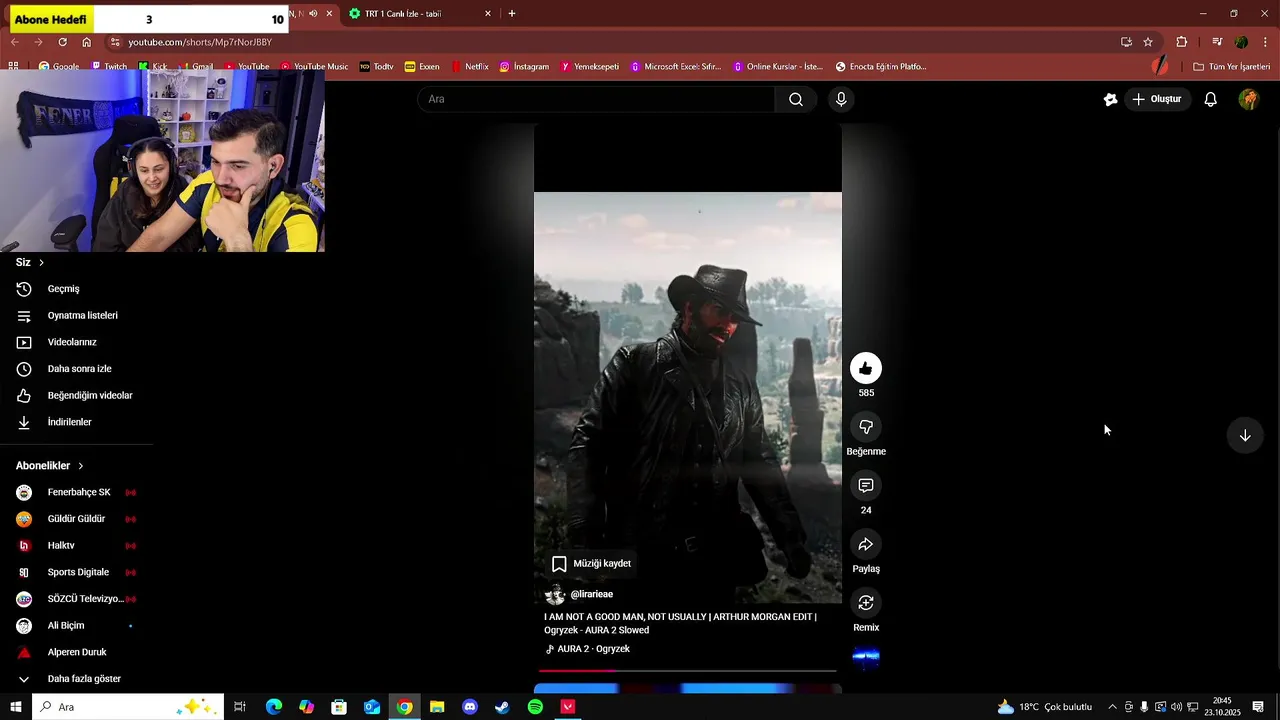Viewport: 1280px width, 720px height.
Task: Open Windows Start menu
Action: click(x=16, y=707)
